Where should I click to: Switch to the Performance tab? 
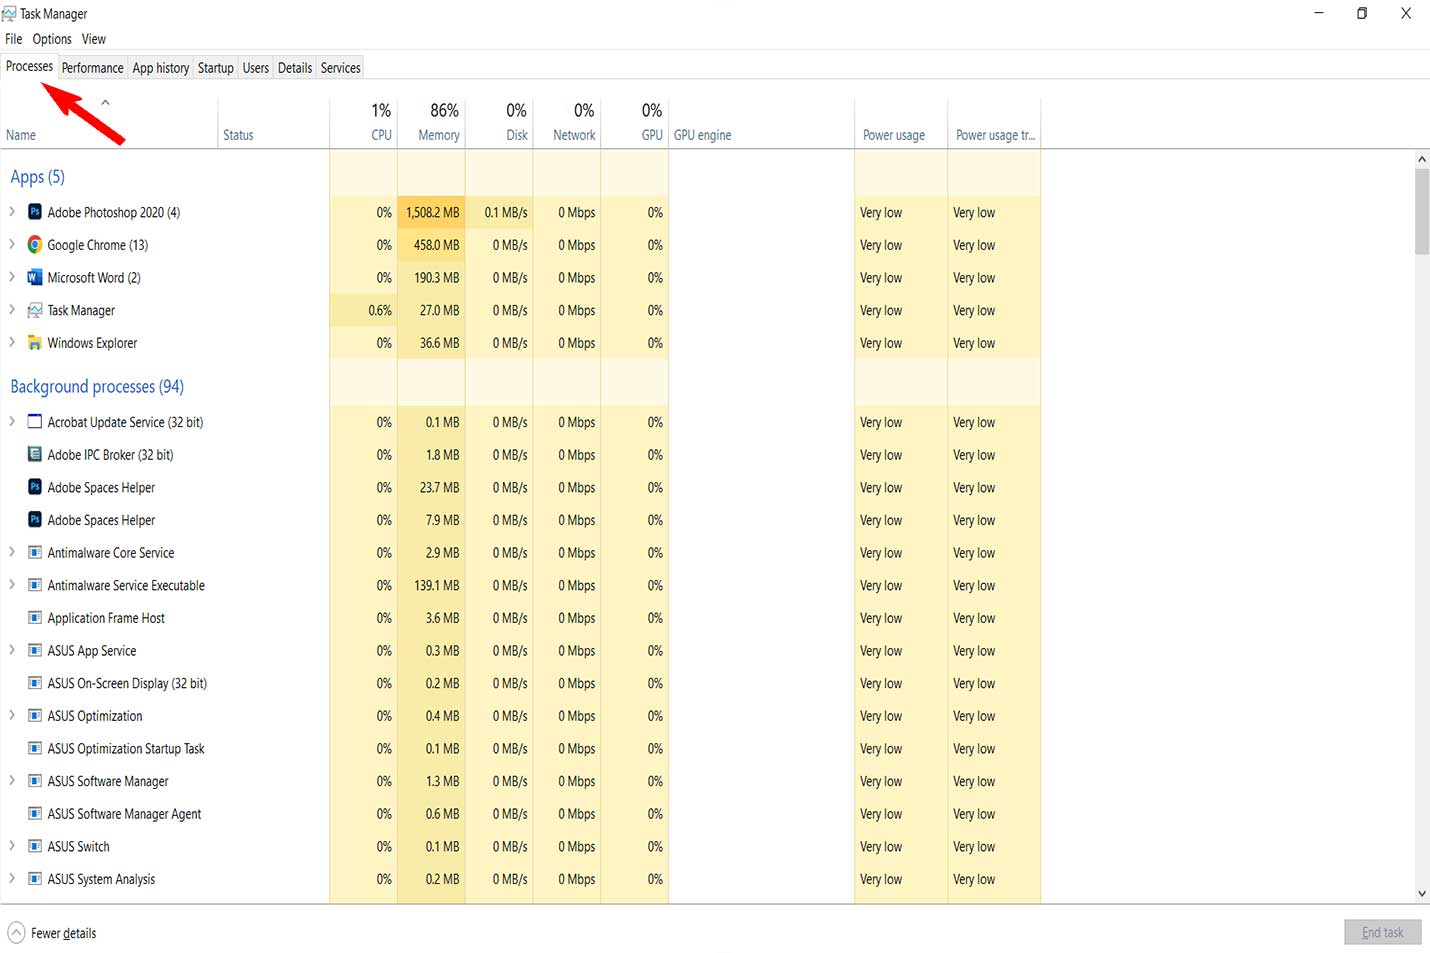point(93,68)
